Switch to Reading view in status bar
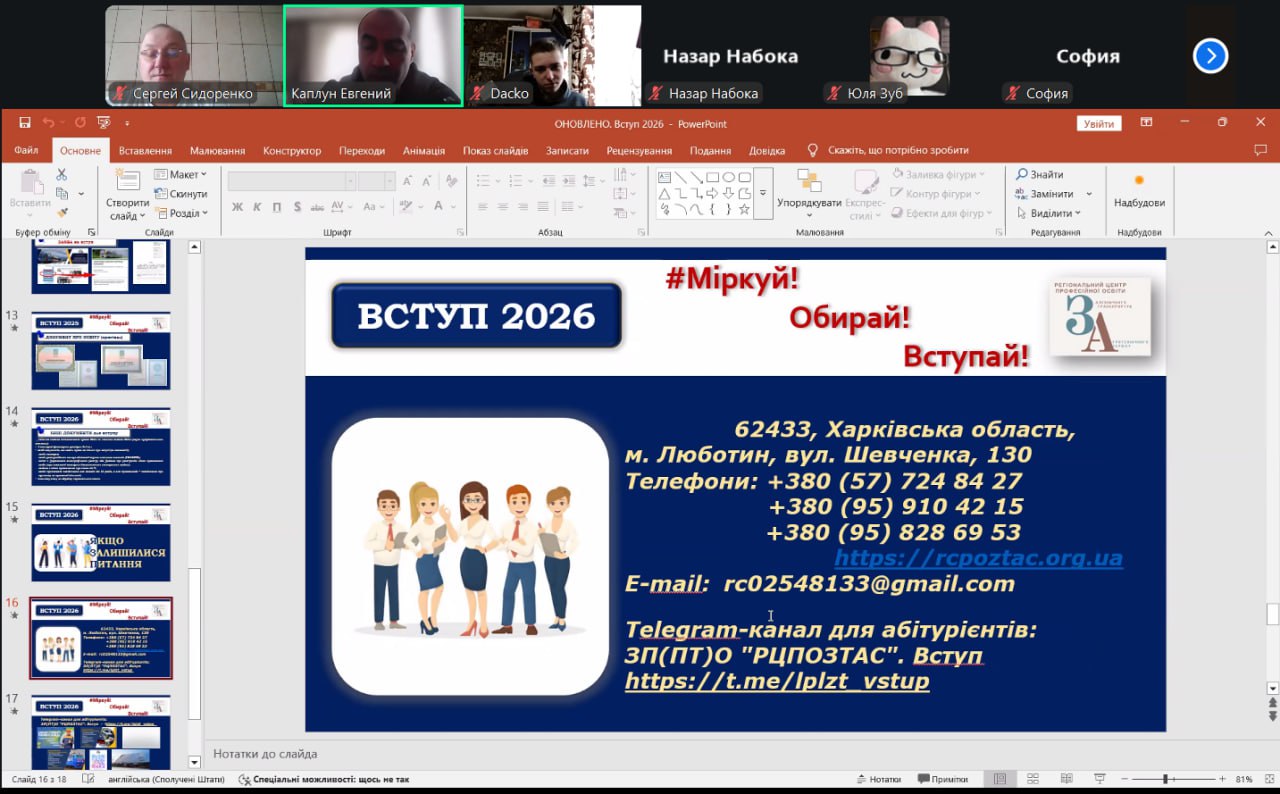This screenshot has height=794, width=1280. click(x=1064, y=779)
